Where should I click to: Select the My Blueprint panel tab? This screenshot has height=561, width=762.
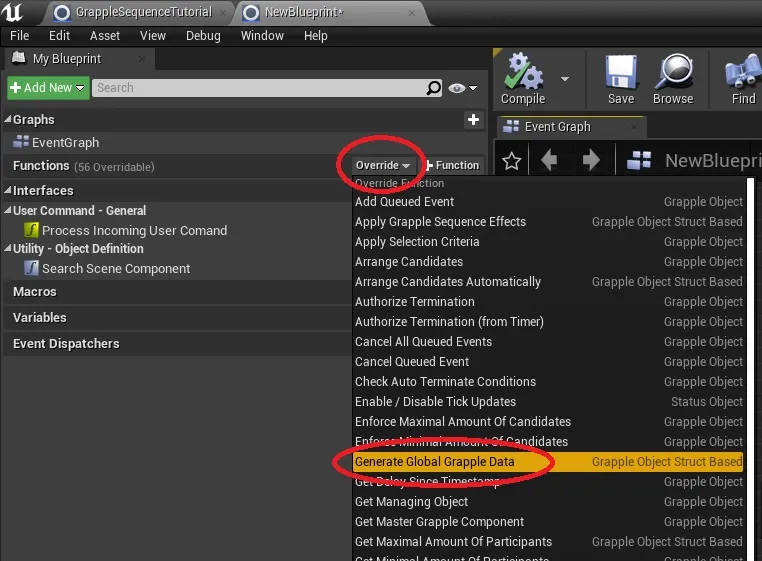click(x=79, y=59)
